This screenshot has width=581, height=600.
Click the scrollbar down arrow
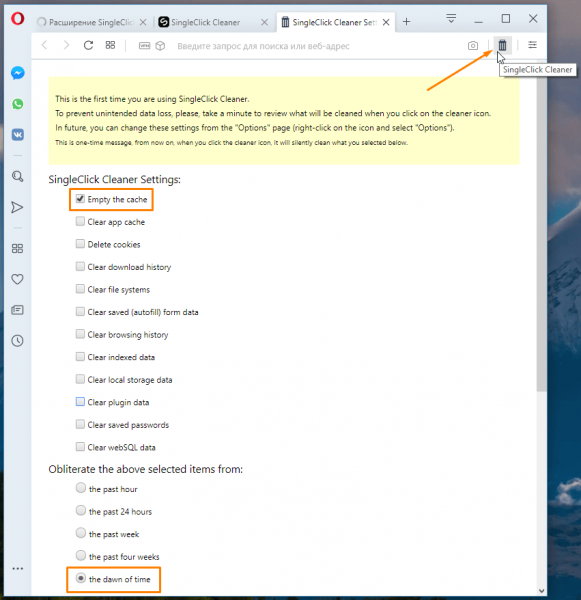pyautogui.click(x=541, y=591)
